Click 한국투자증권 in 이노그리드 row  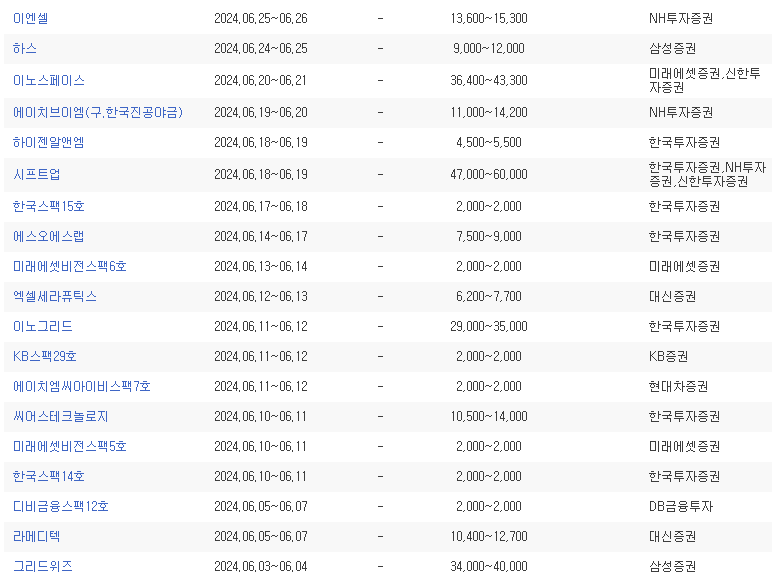684,327
